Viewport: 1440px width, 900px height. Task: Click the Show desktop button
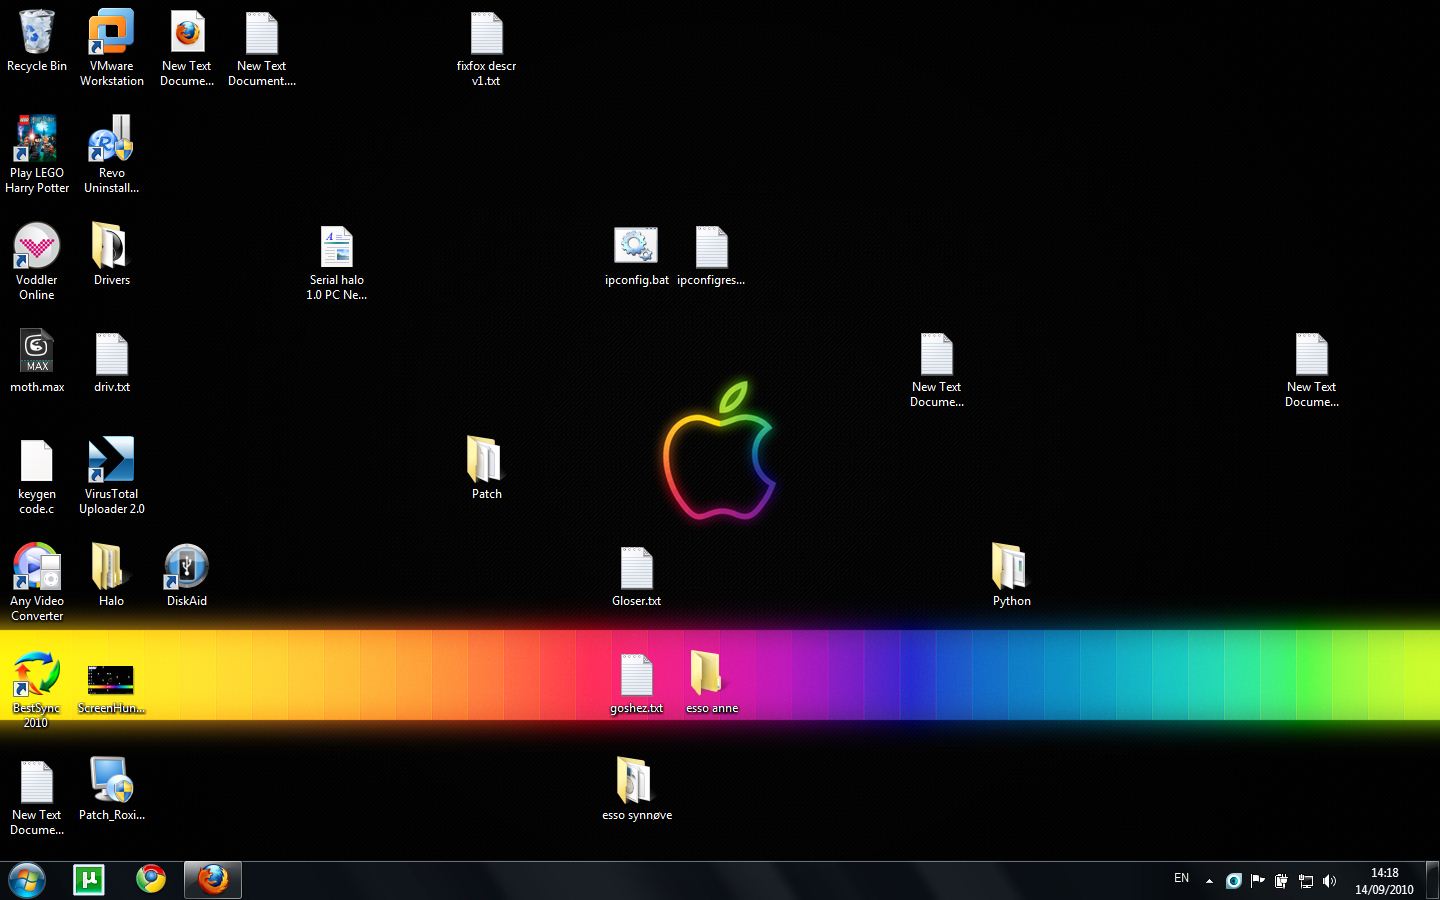pos(1432,880)
